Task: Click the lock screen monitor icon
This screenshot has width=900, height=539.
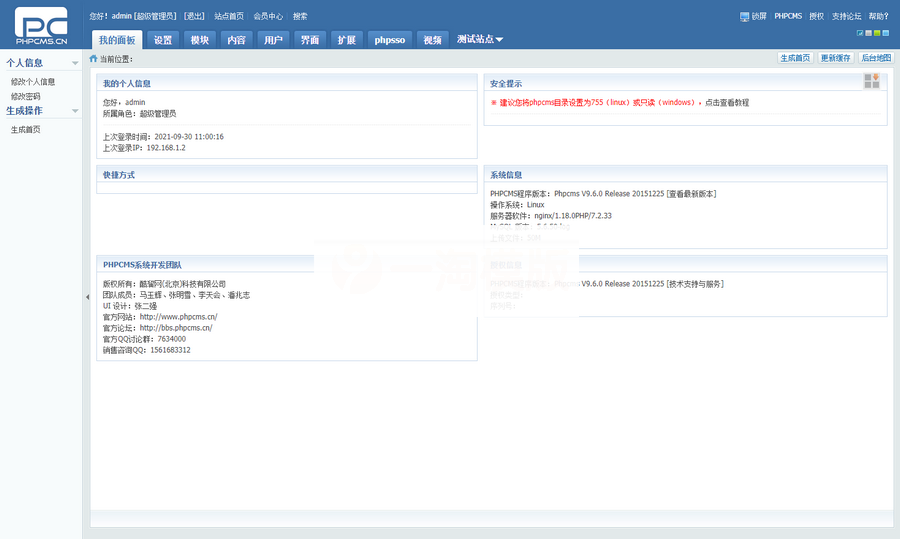Action: pos(744,17)
